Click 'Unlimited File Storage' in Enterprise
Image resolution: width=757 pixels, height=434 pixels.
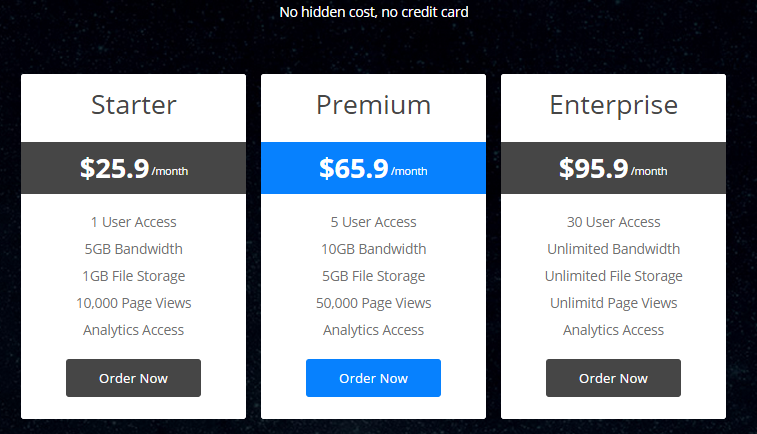point(614,276)
